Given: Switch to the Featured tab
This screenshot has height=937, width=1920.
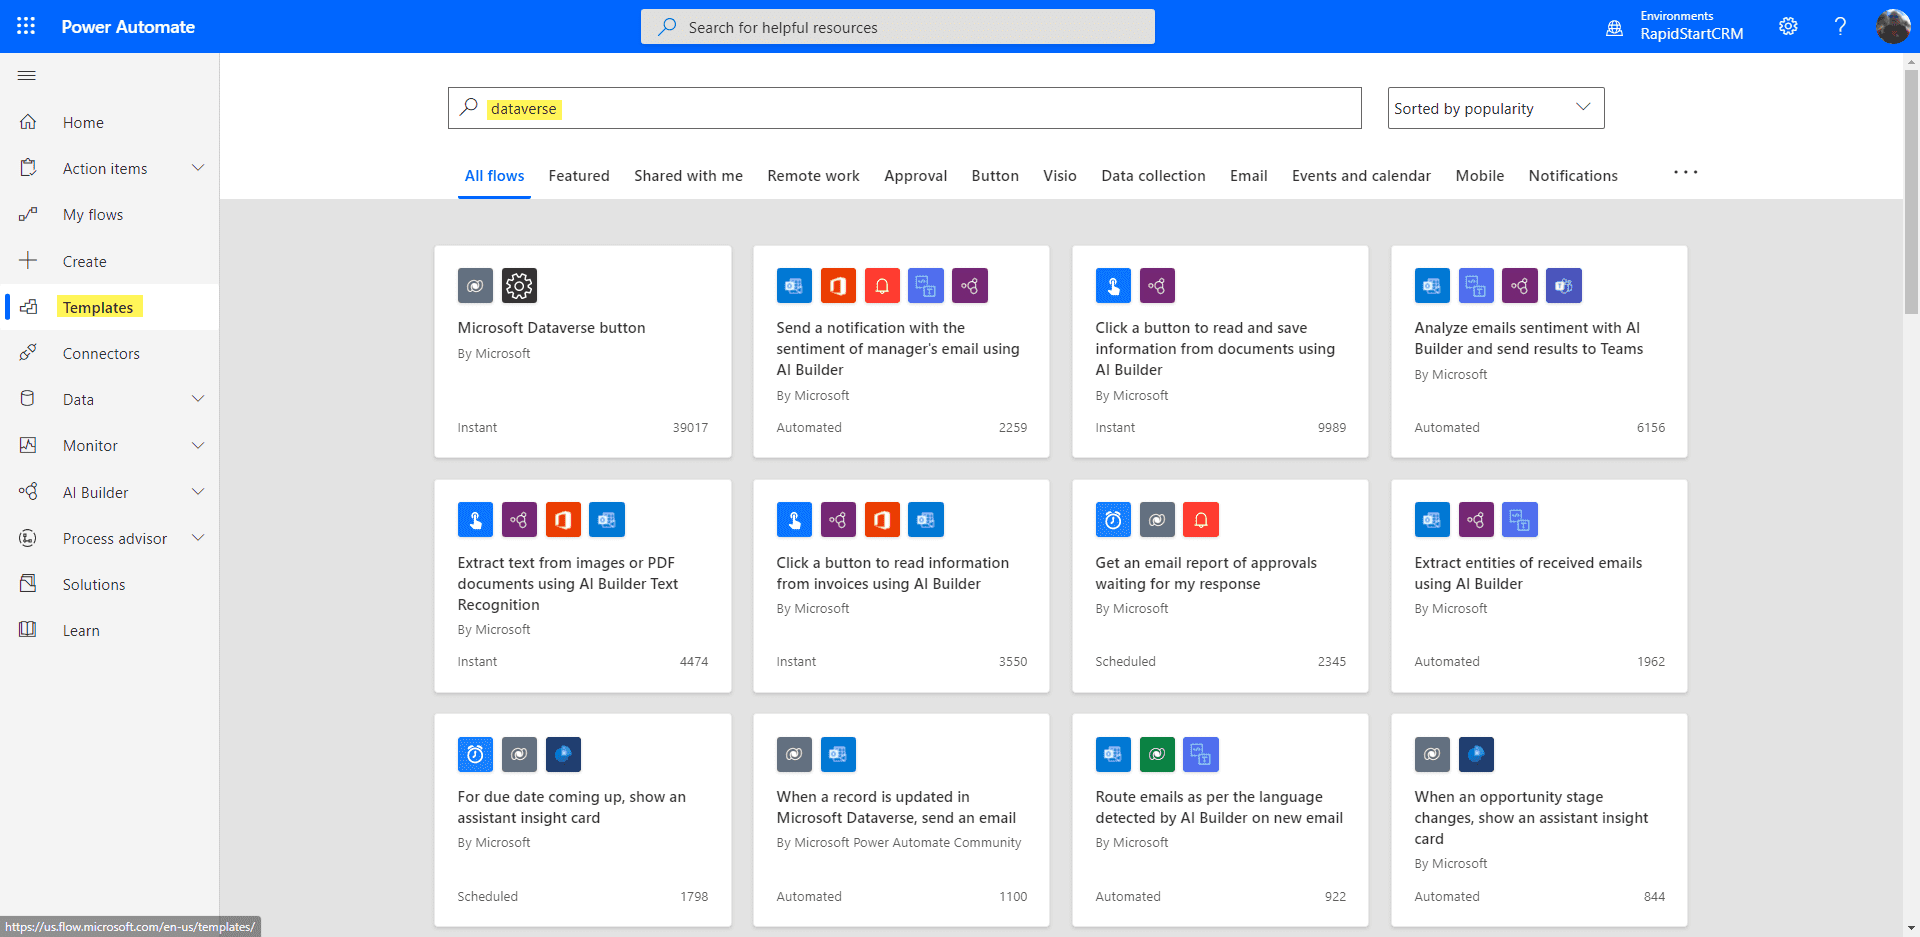Looking at the screenshot, I should pos(579,175).
